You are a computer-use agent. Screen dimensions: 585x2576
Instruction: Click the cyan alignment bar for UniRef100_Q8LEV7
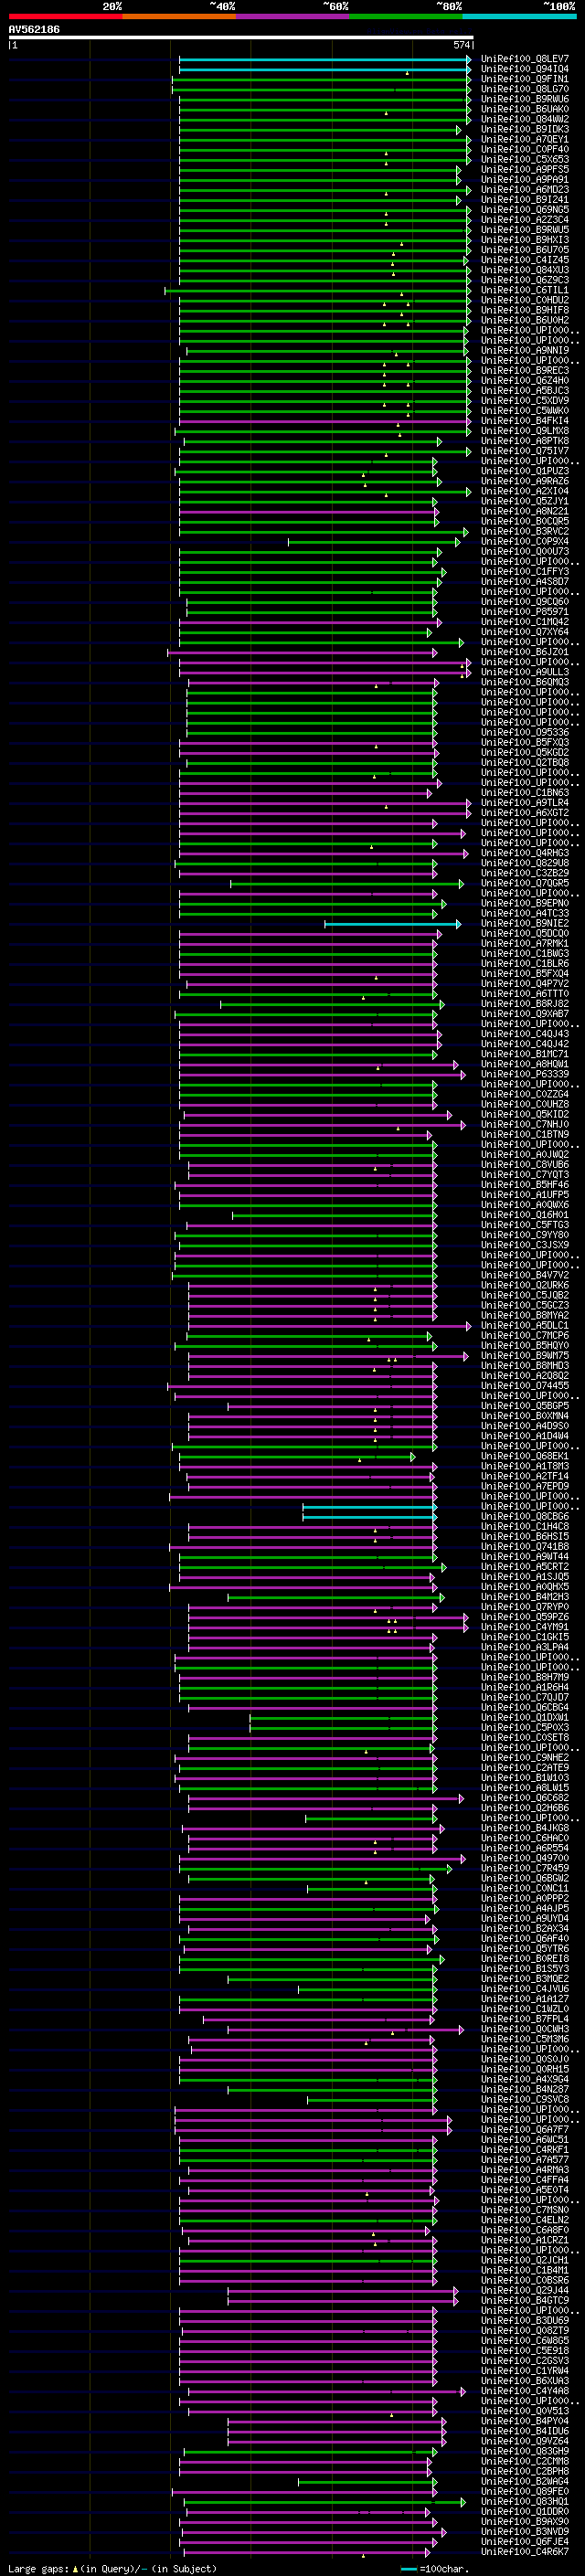325,59
